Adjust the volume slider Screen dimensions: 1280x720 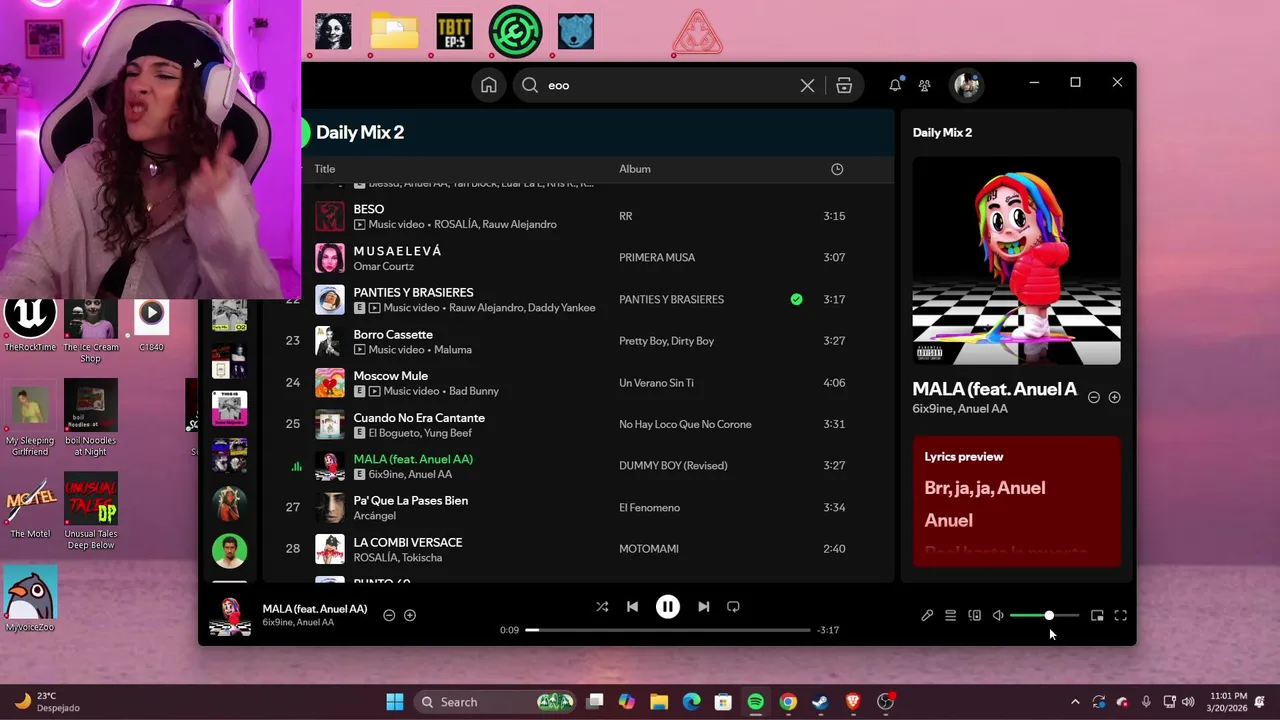click(x=1044, y=616)
